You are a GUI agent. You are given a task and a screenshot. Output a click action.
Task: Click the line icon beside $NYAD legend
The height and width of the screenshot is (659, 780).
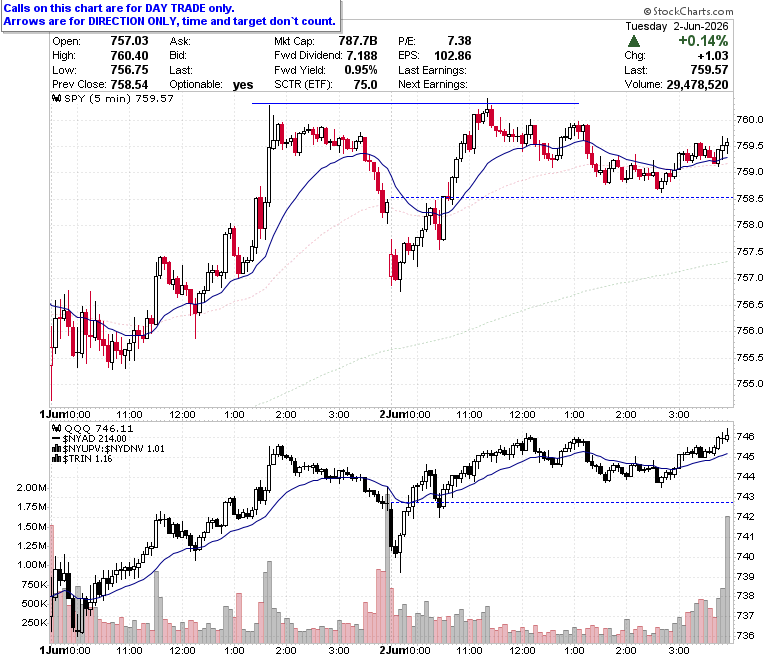tap(56, 439)
